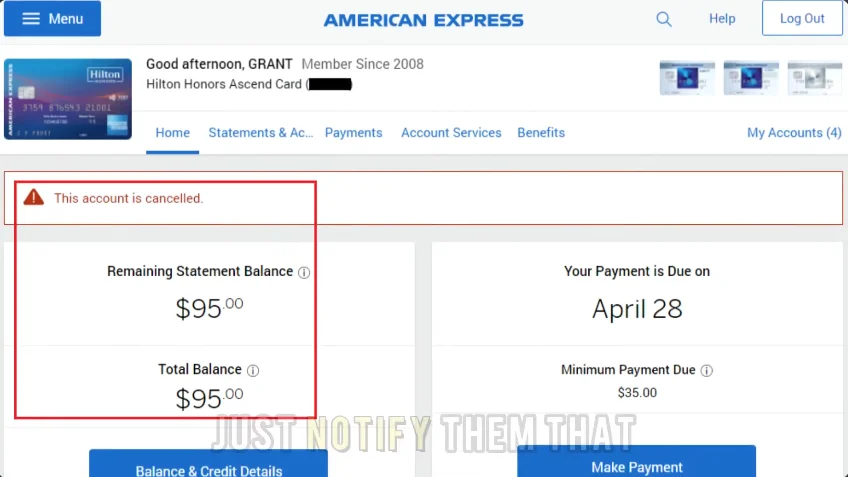Select the Hilton Honors card image
Screen dimensions: 848x477
[68, 99]
